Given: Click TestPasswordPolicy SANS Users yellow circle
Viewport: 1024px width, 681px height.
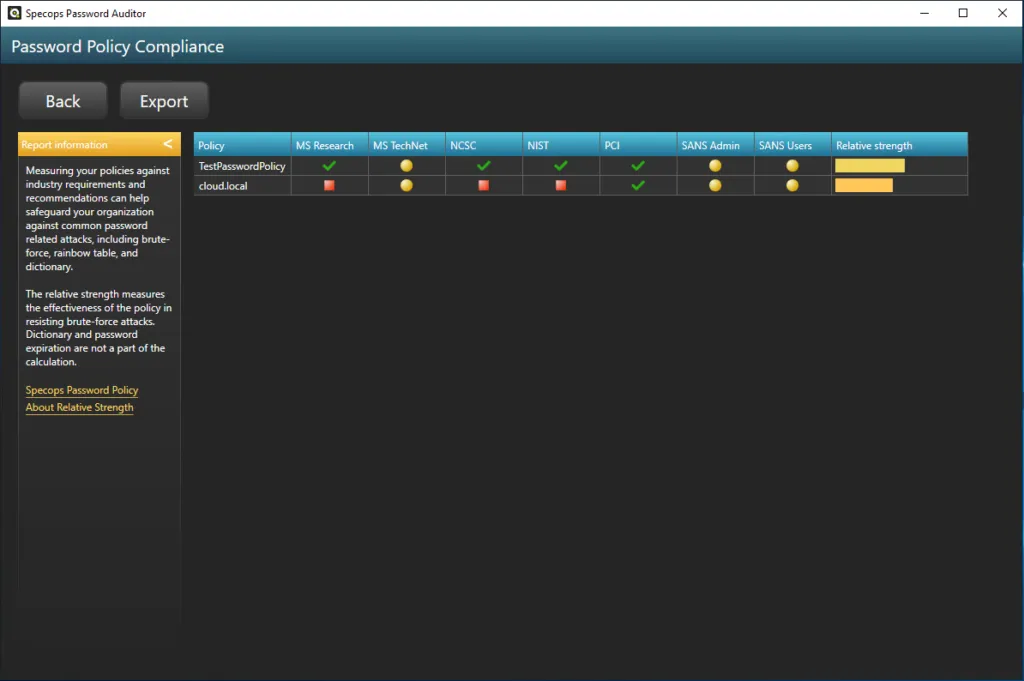Looking at the screenshot, I should pyautogui.click(x=792, y=165).
